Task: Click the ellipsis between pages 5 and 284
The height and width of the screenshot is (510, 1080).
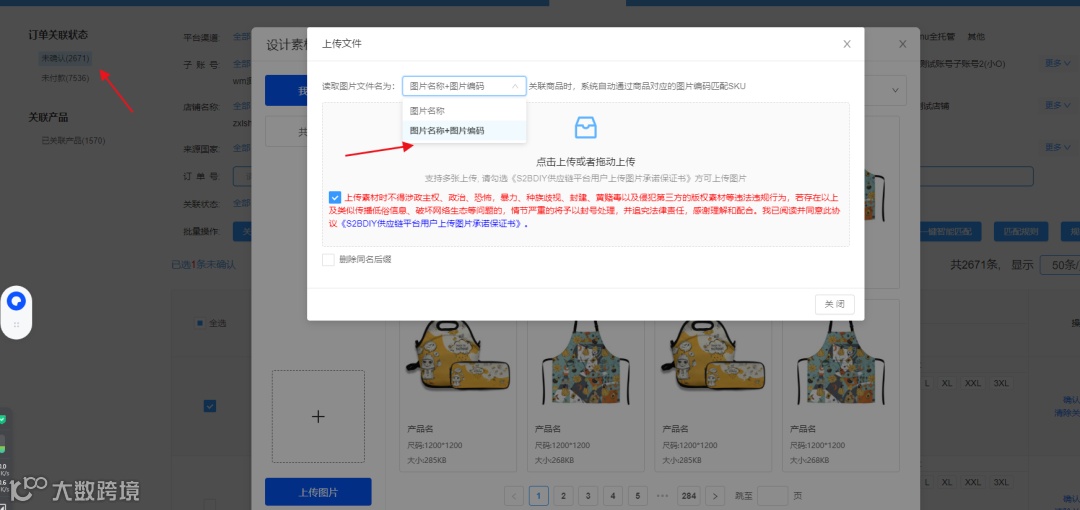Action: pyautogui.click(x=662, y=495)
